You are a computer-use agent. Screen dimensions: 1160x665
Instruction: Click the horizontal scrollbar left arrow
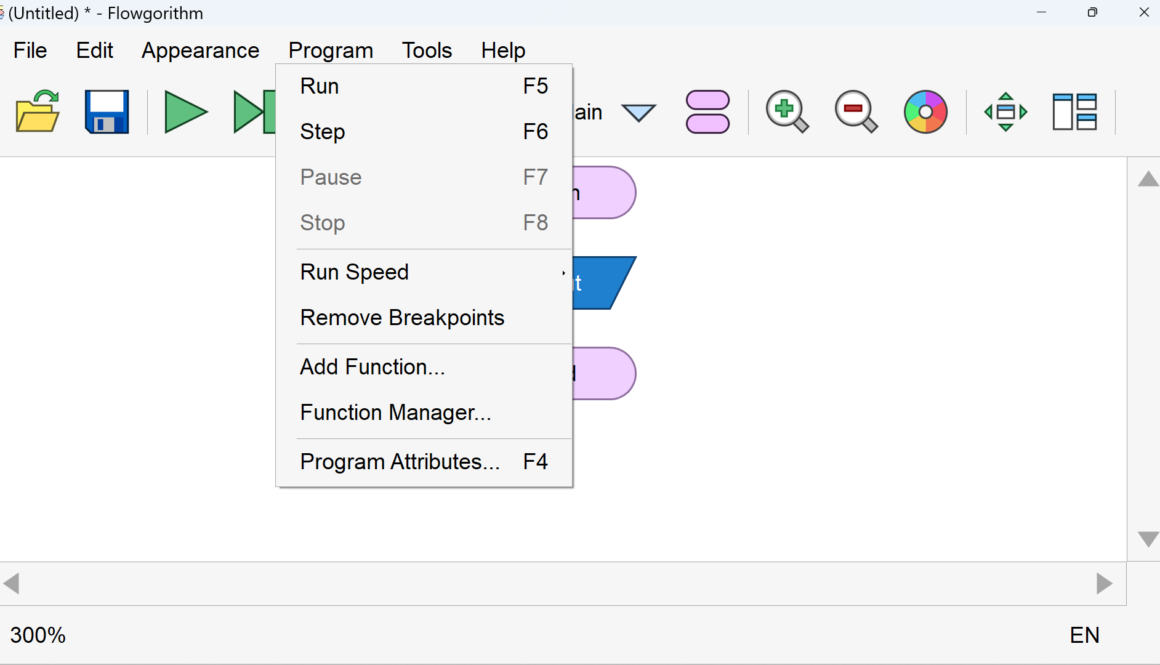coord(11,584)
